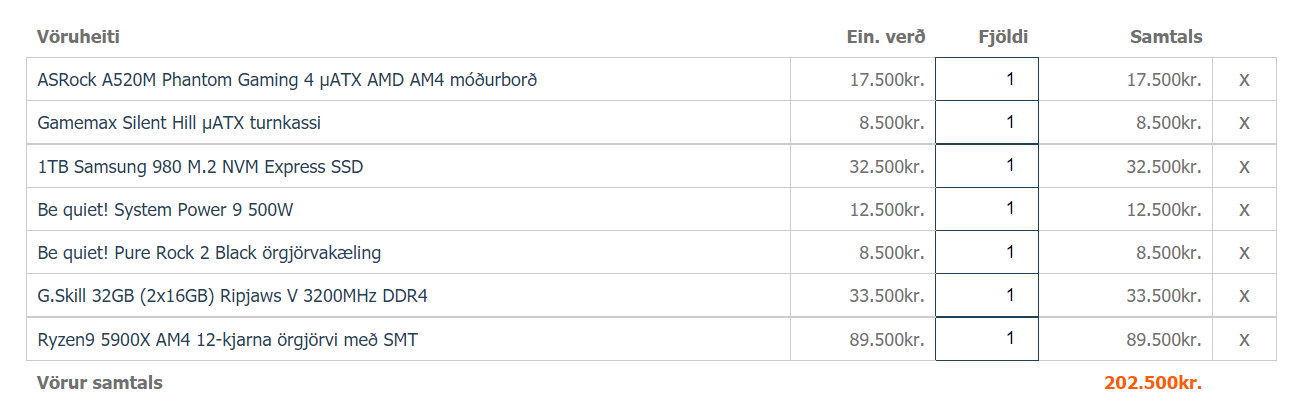Open G.Skill 32GB Ripjaws V product
Viewport: 1294px width, 405px height.
coord(233,297)
